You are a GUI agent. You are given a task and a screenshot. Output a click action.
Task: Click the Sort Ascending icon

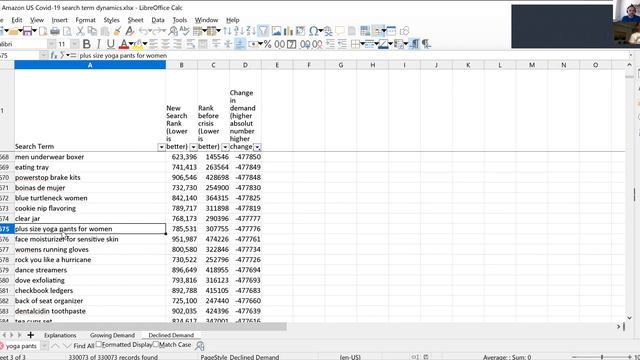click(239, 31)
